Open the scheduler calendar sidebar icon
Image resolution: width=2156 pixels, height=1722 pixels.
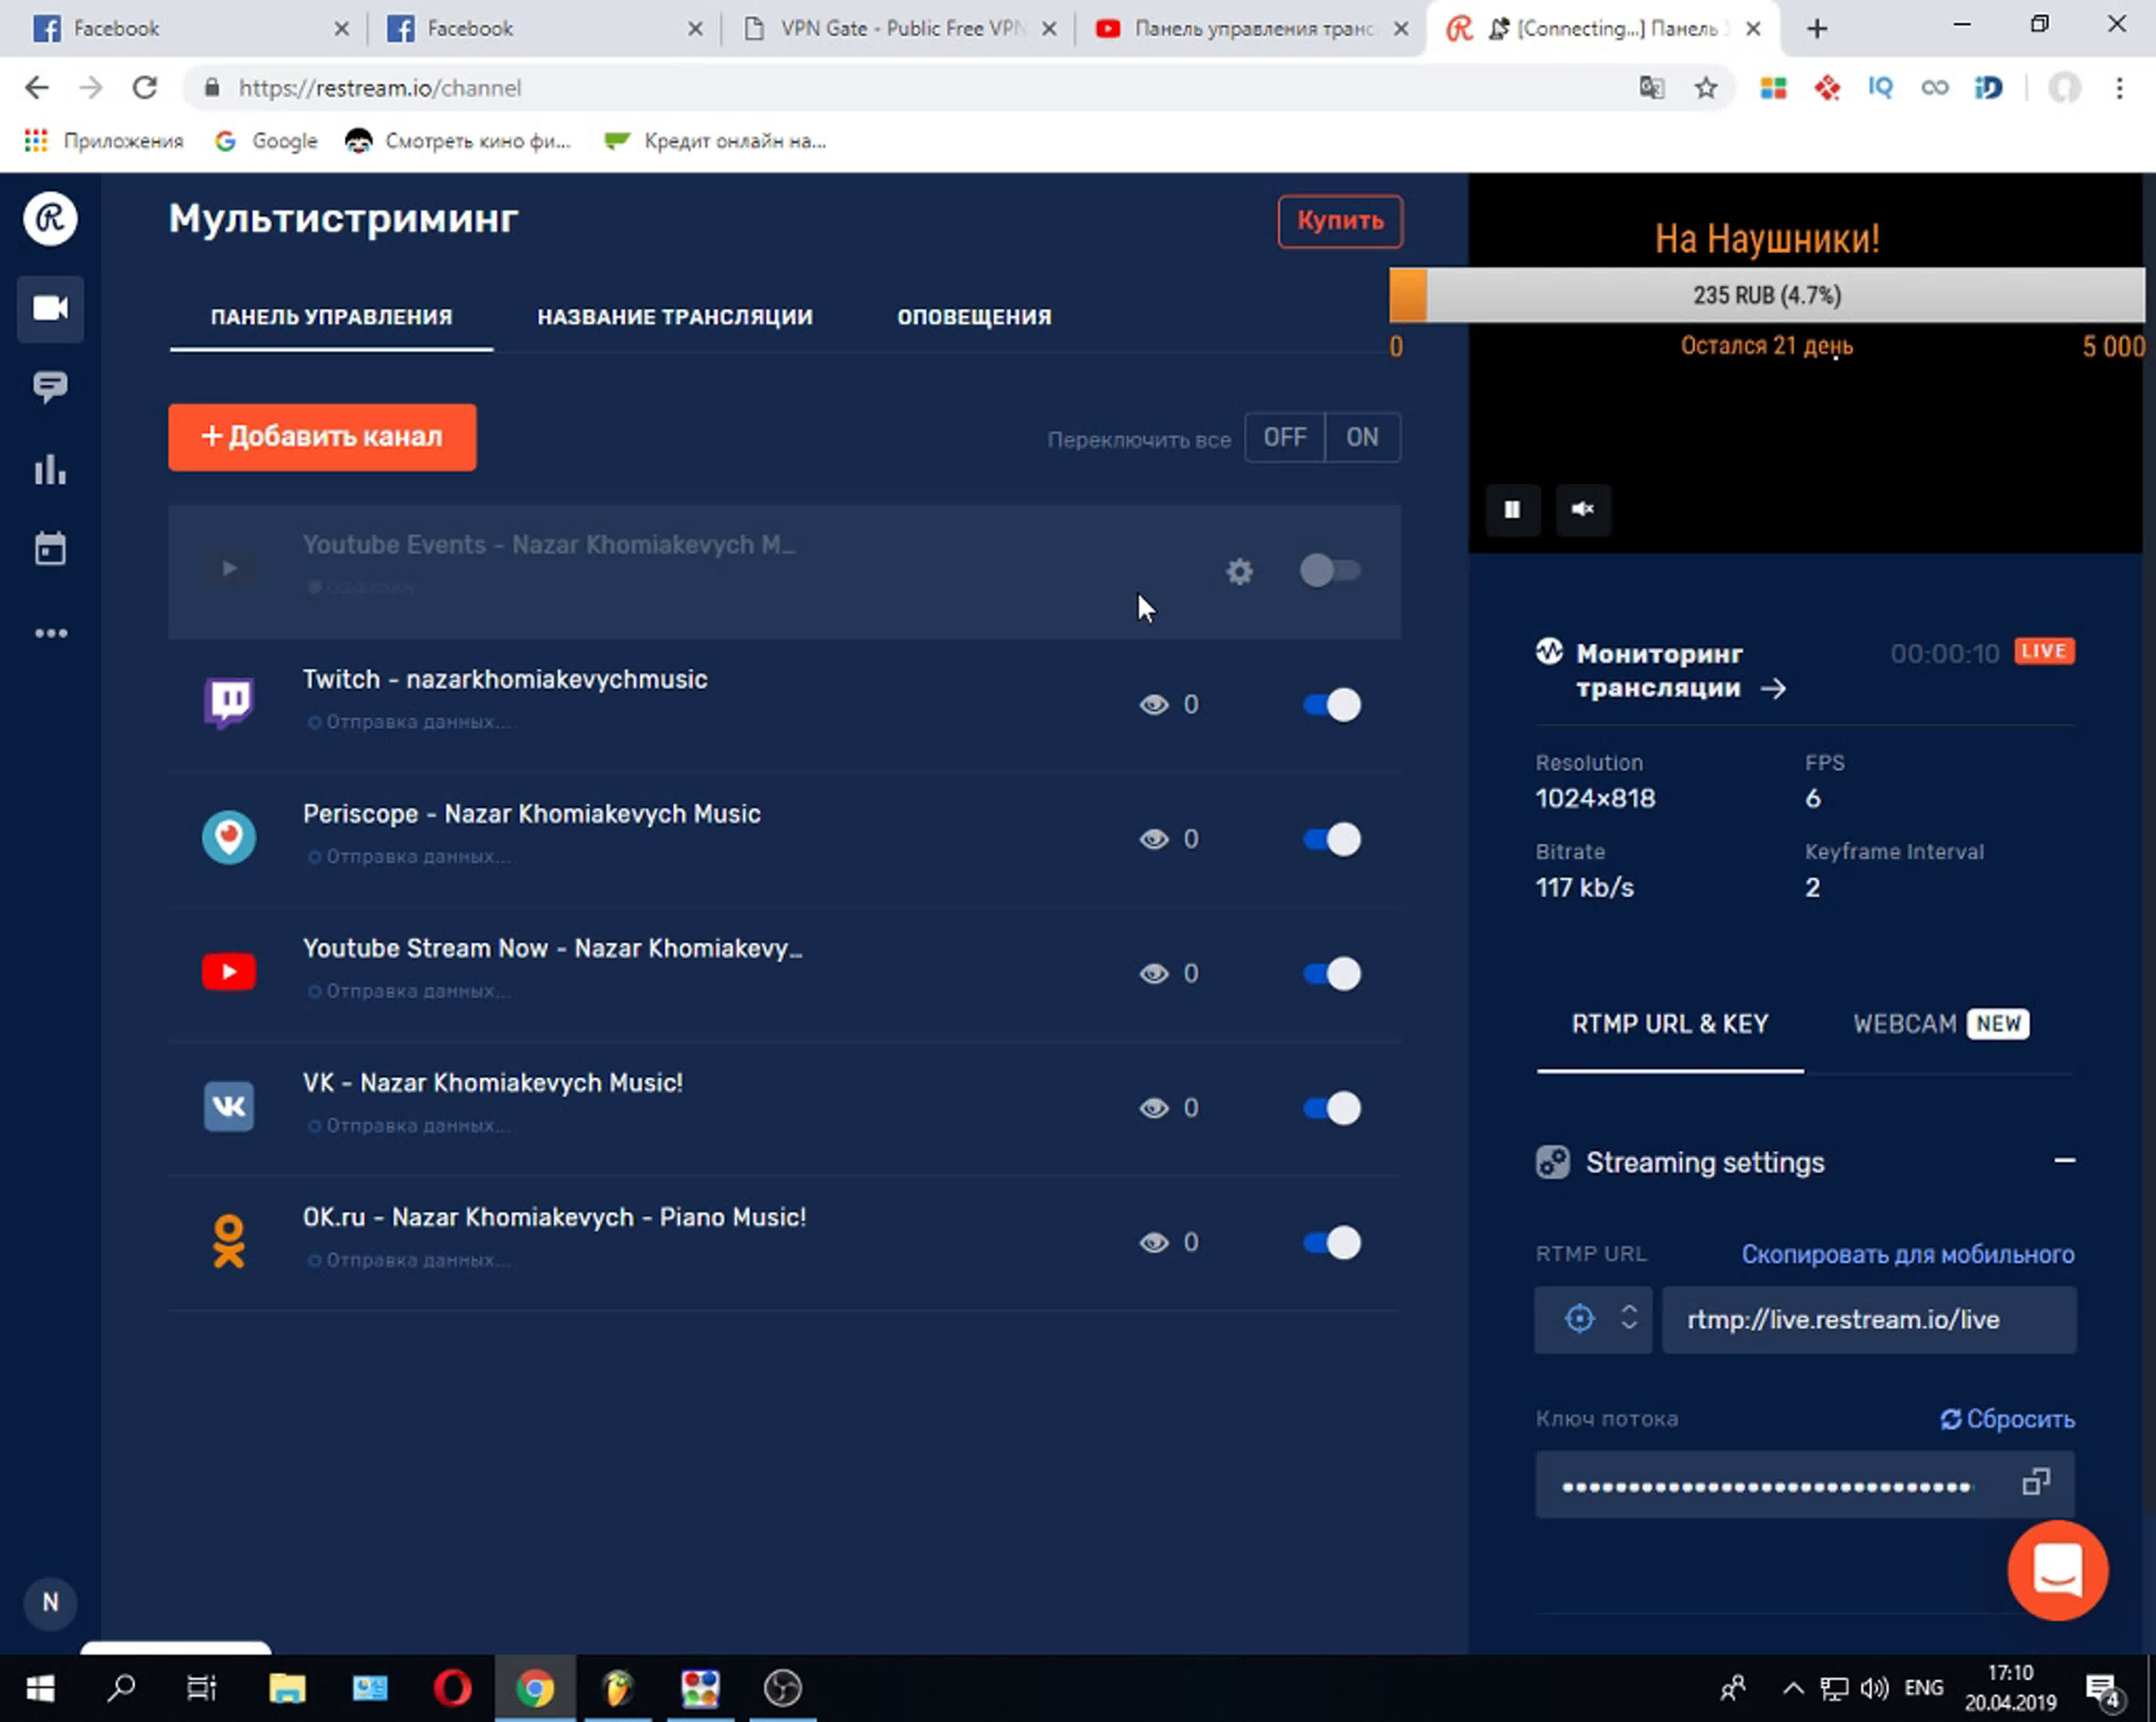click(50, 548)
